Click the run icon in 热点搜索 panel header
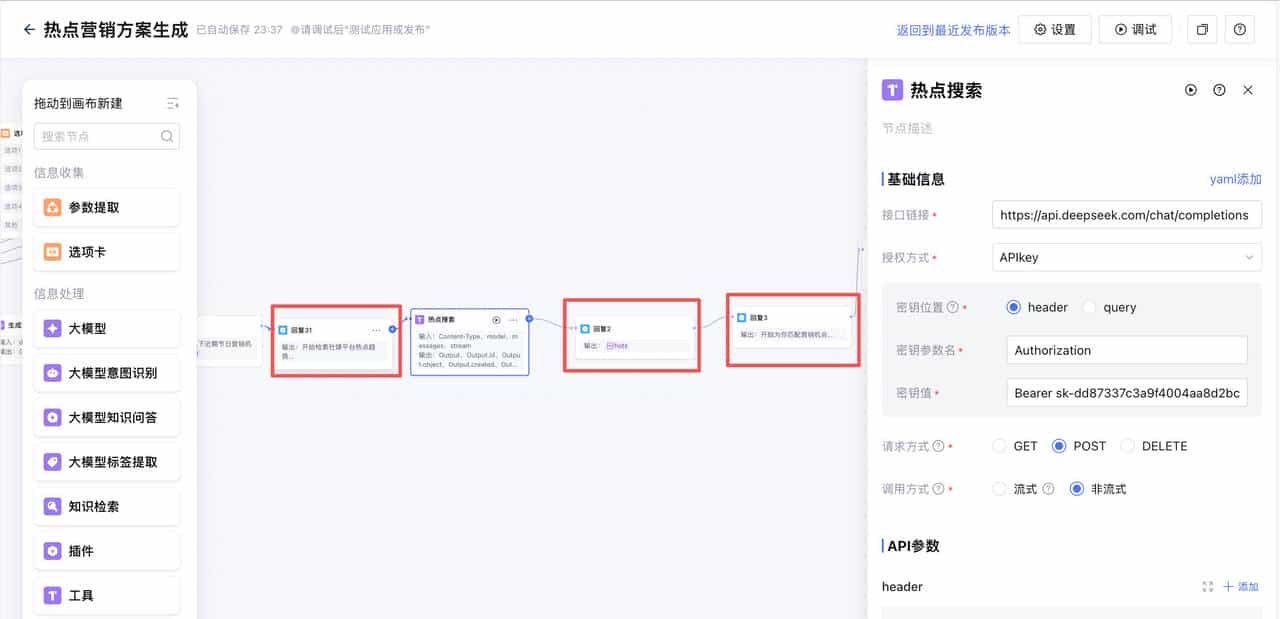 click(x=1190, y=90)
